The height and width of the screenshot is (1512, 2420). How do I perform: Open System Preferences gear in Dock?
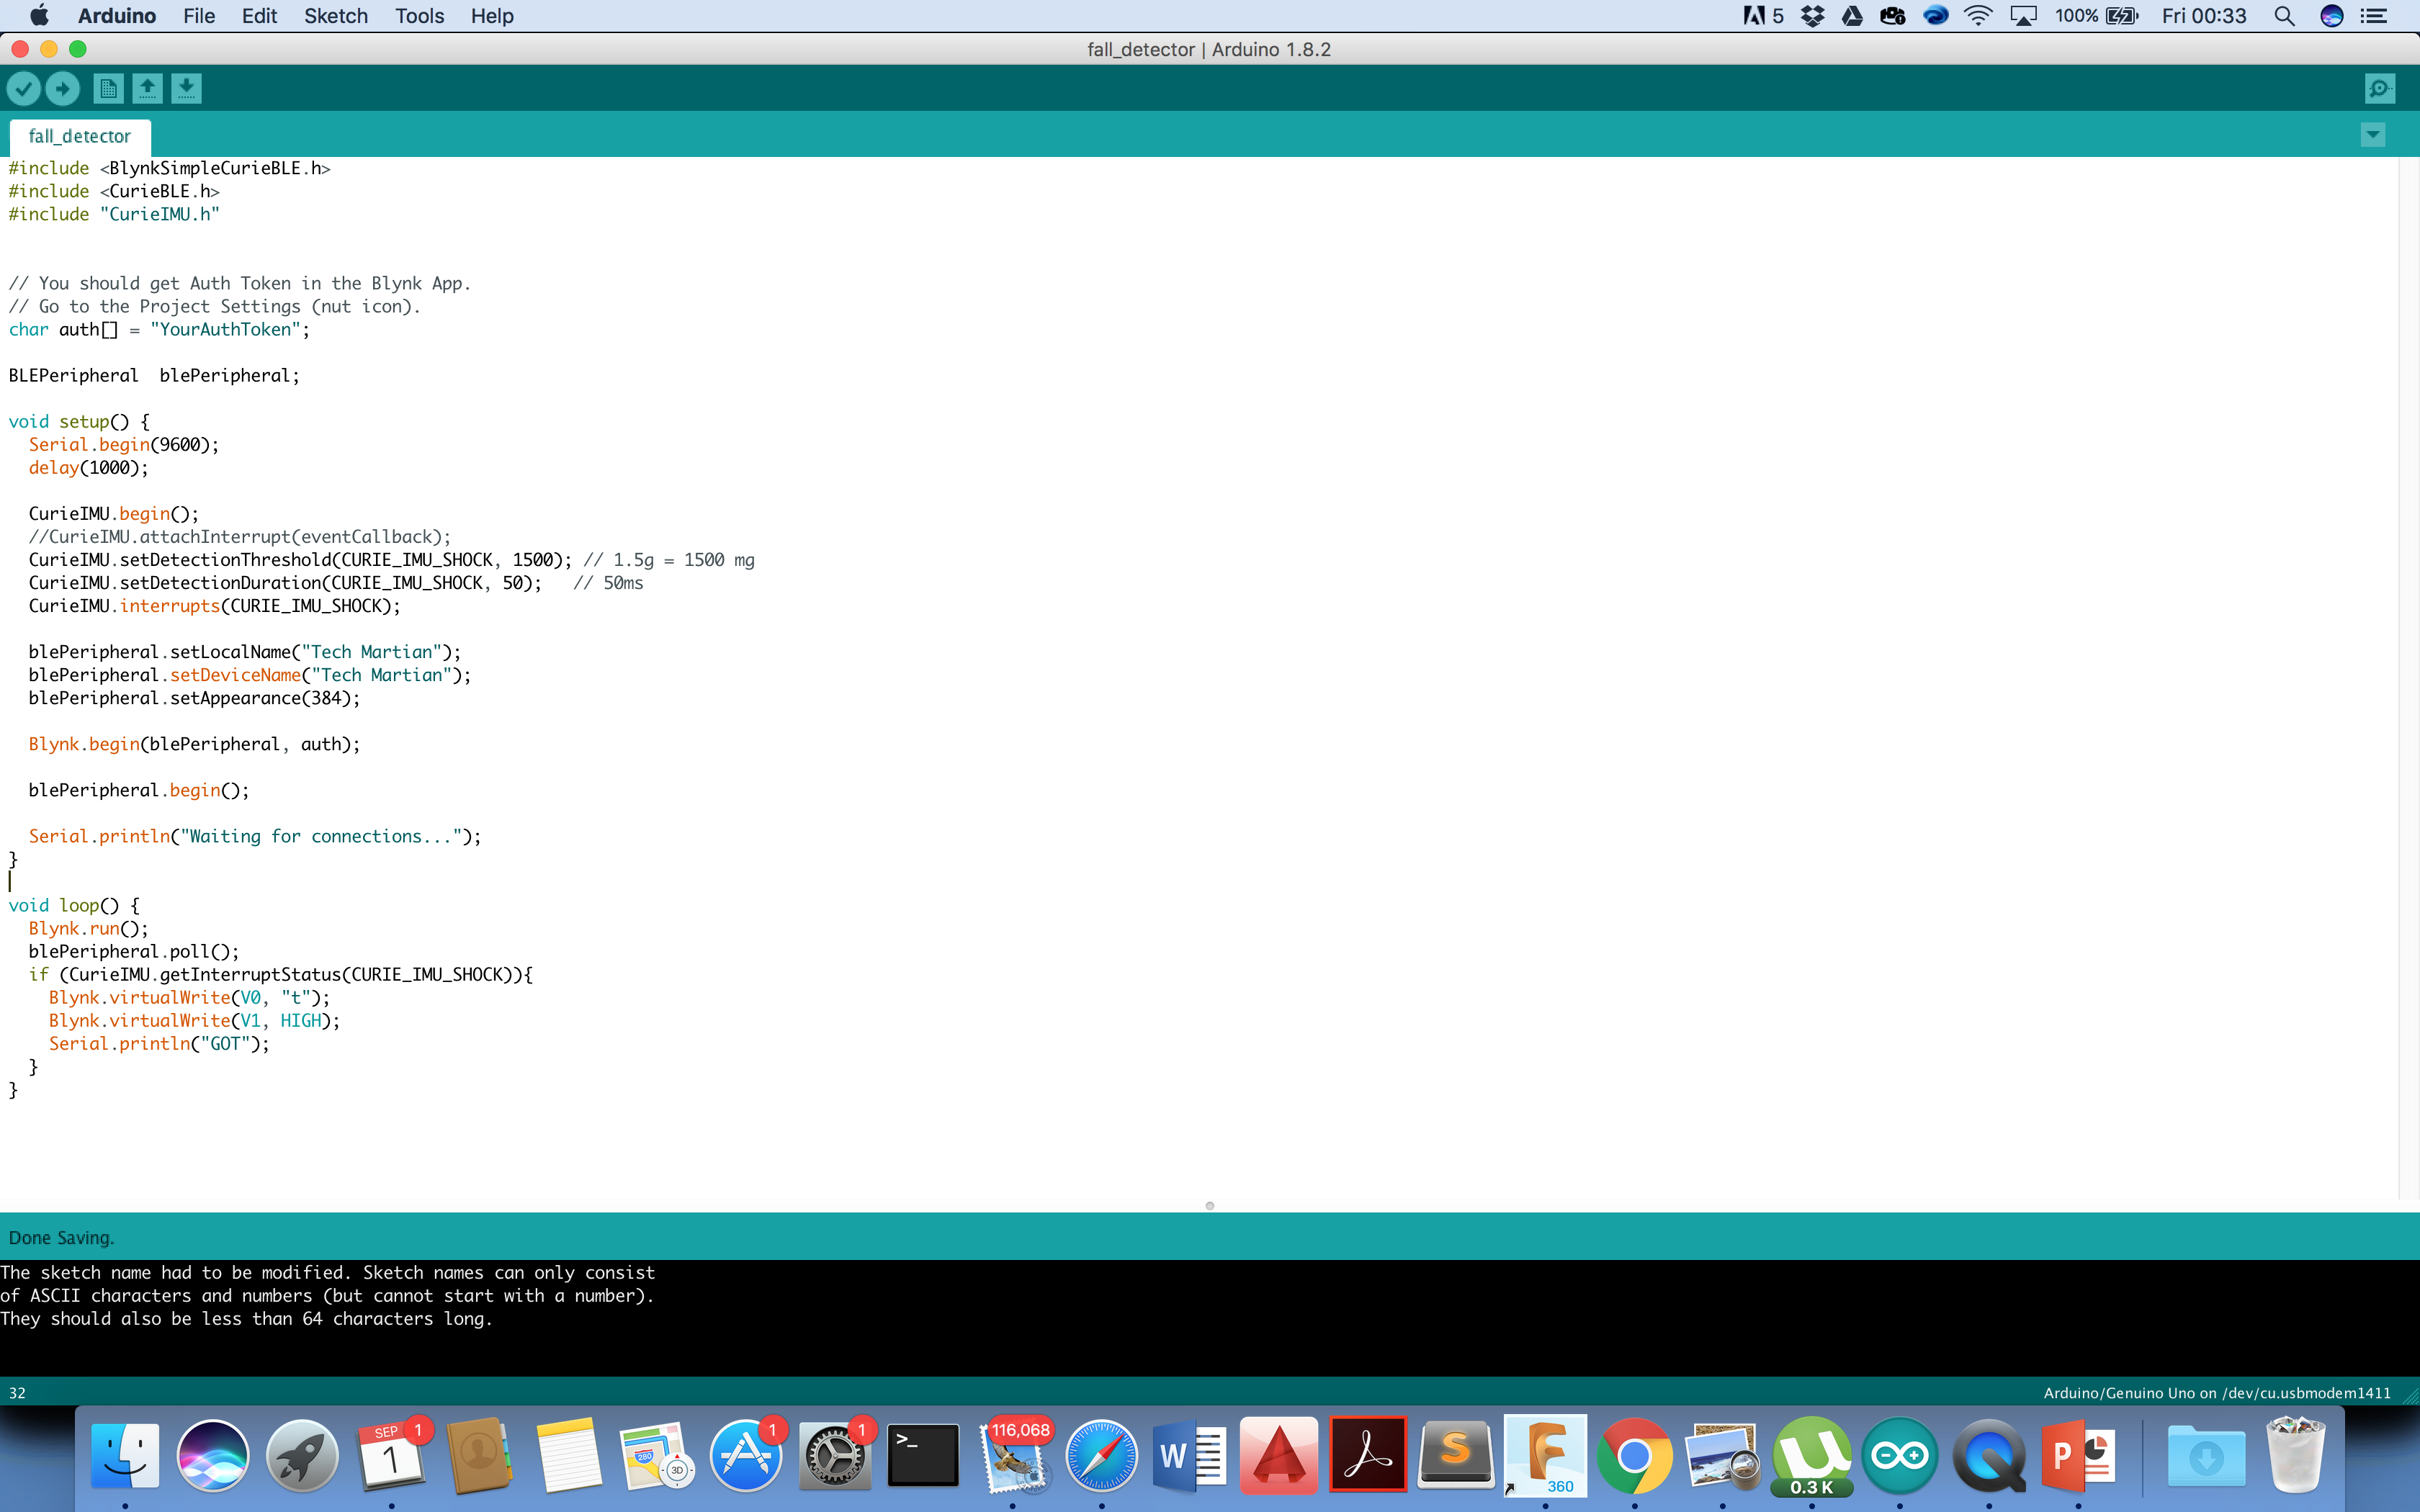click(834, 1456)
